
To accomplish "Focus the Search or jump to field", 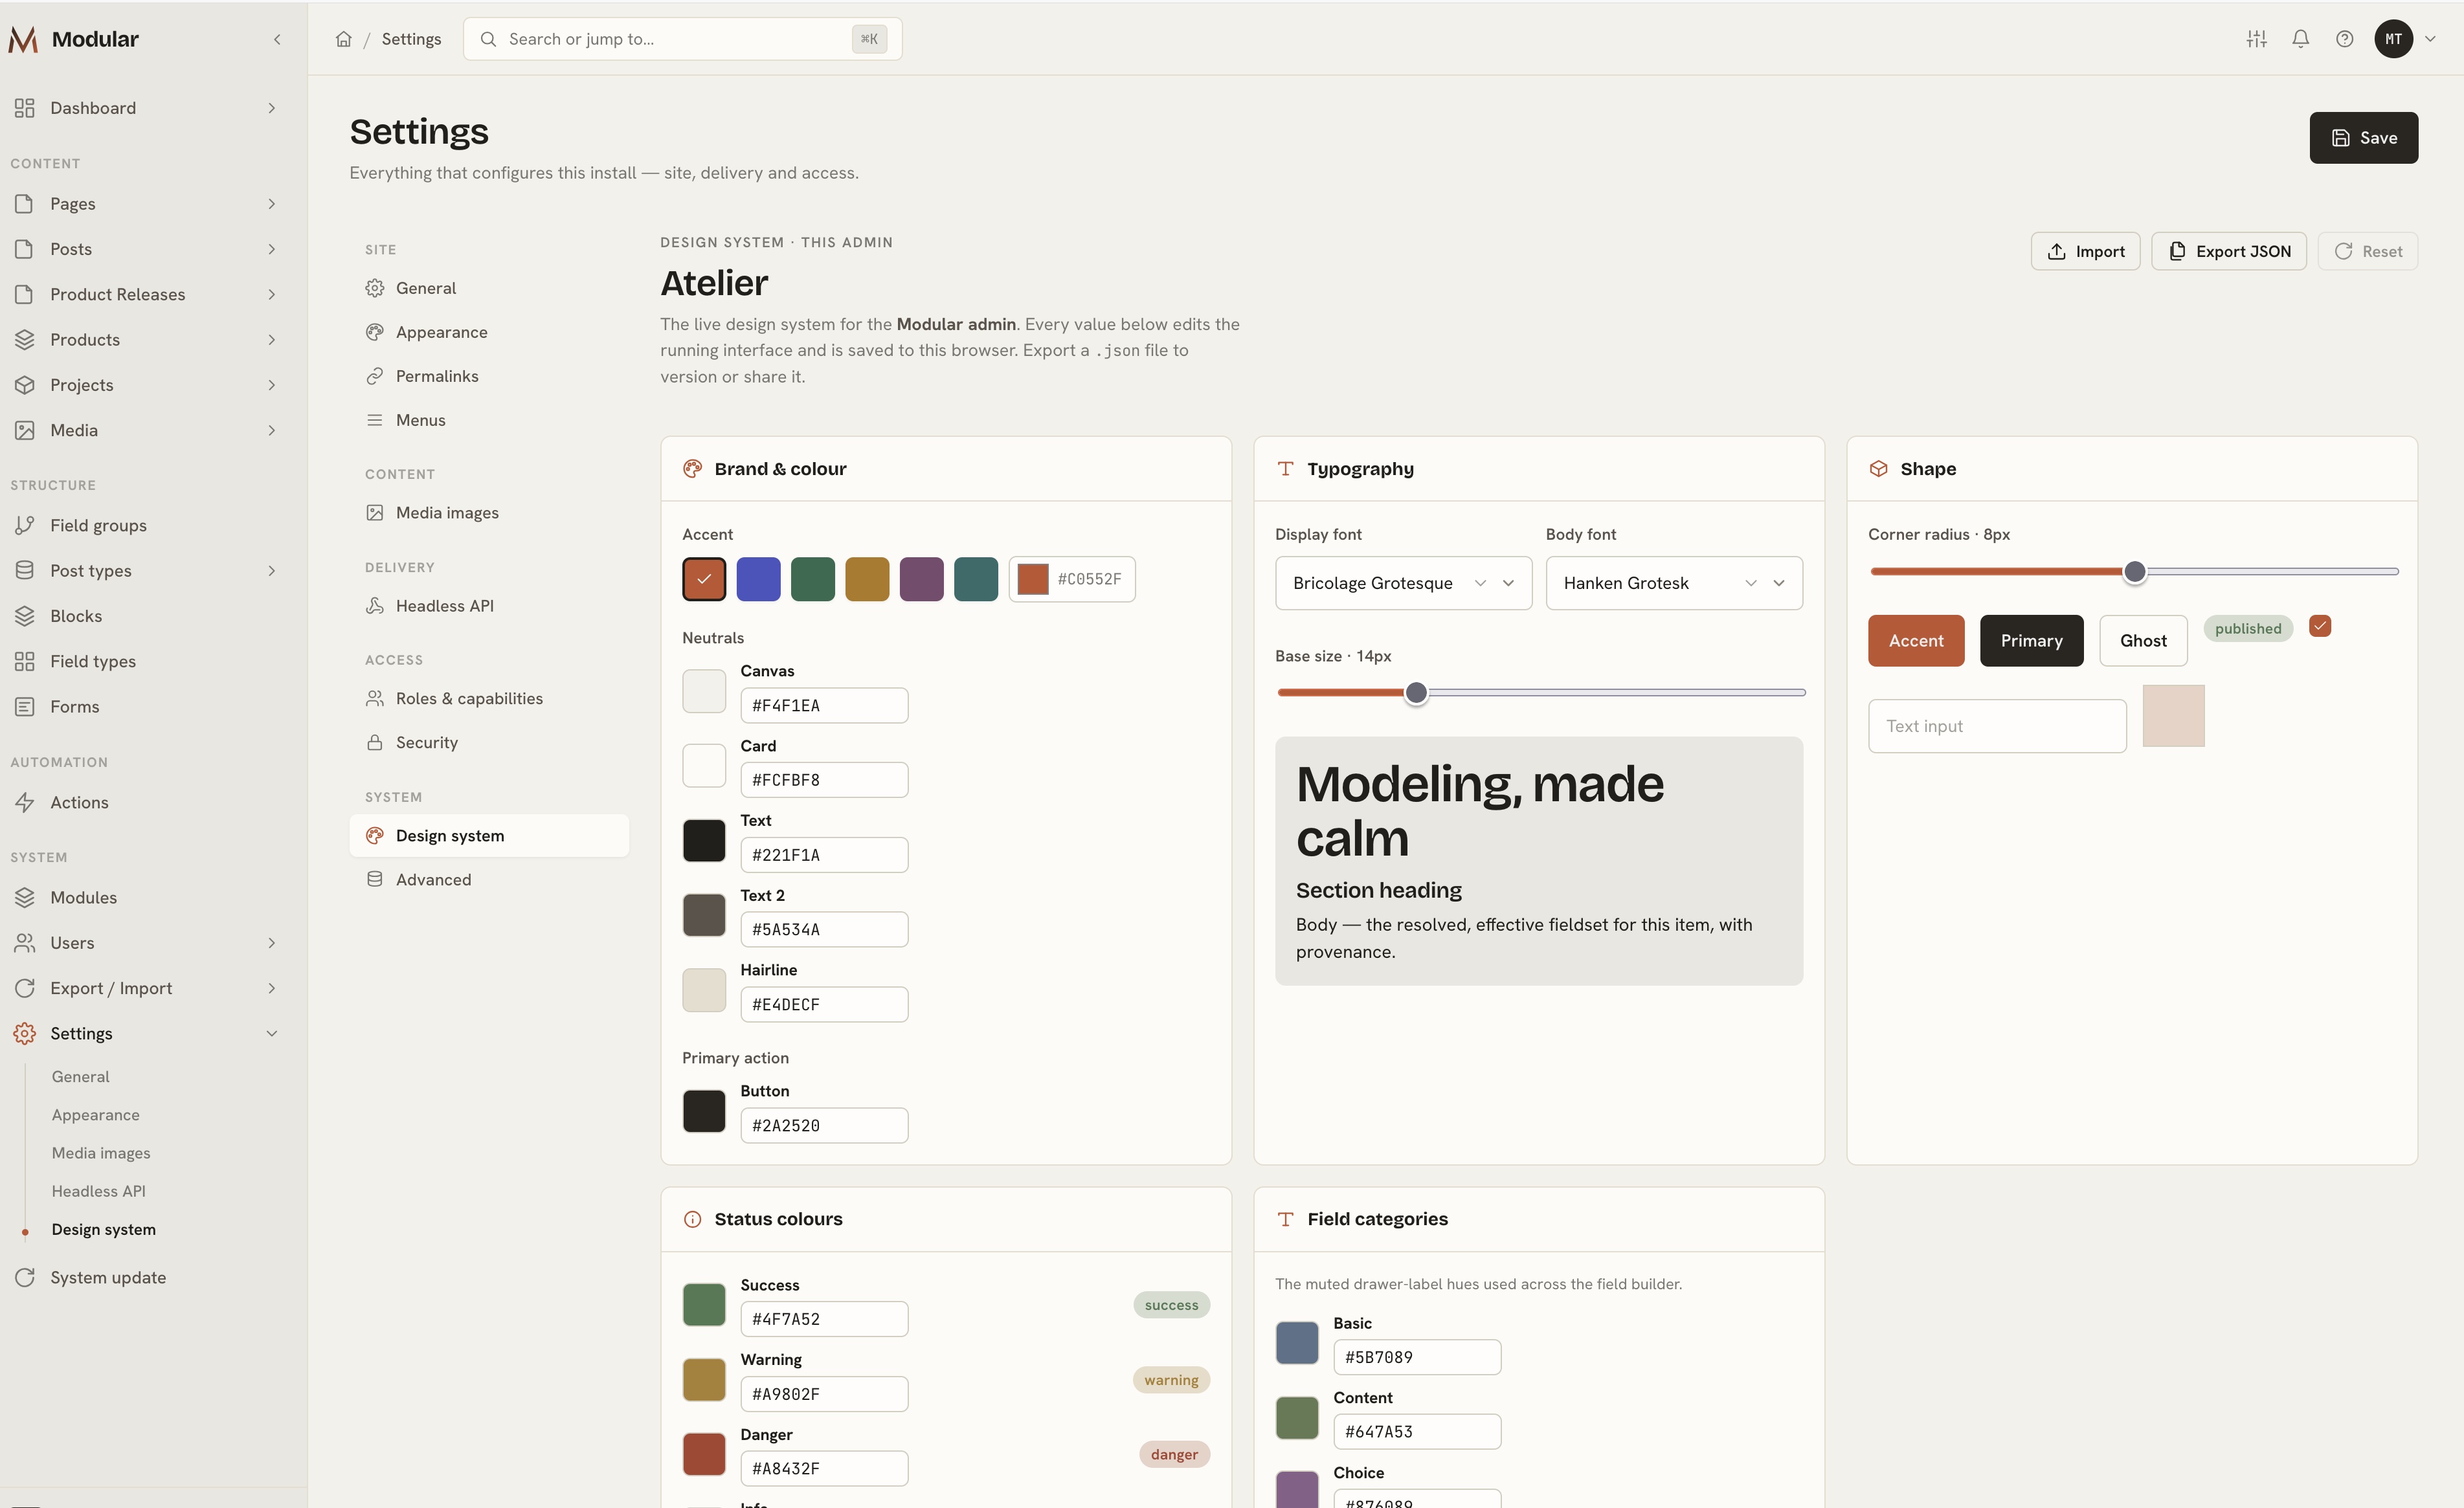I will click(682, 39).
